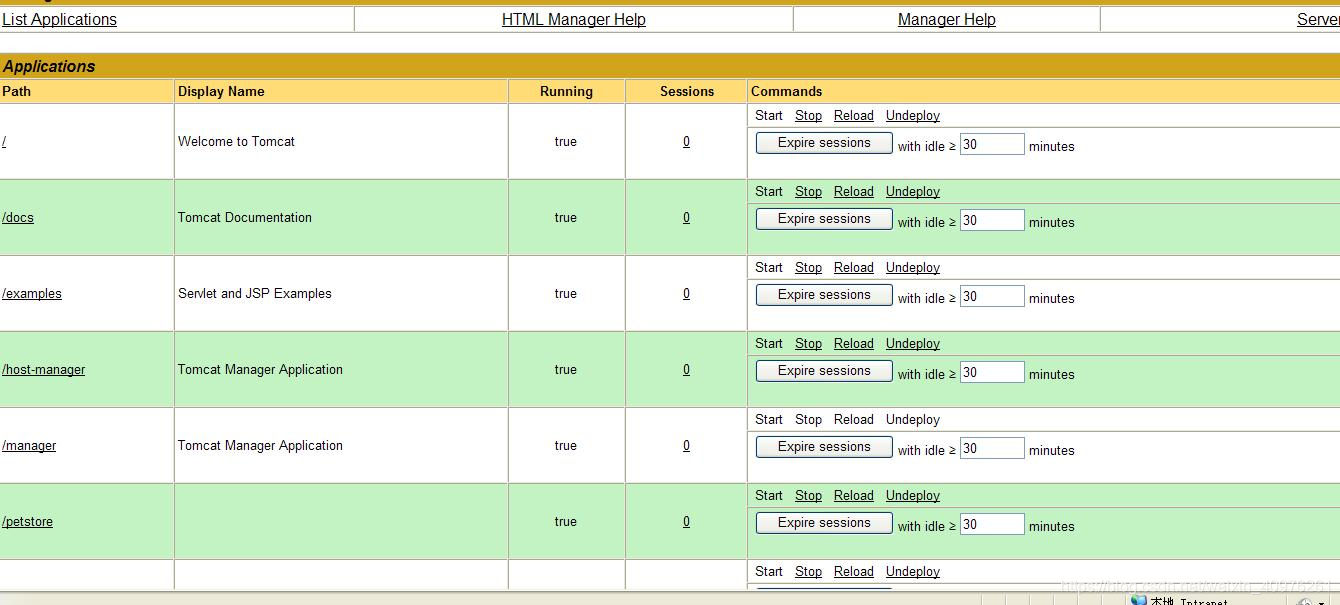View sessions count for /petstore app
Viewport: 1340px width, 605px height.
pyautogui.click(x=686, y=521)
